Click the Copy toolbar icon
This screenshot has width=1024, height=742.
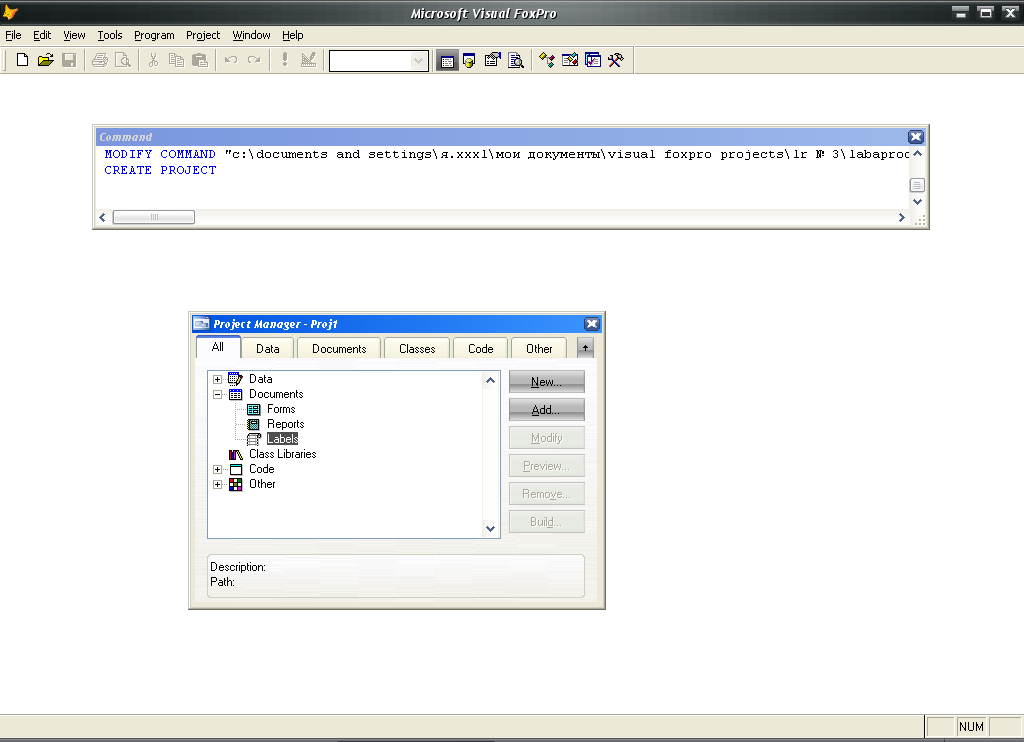click(176, 60)
